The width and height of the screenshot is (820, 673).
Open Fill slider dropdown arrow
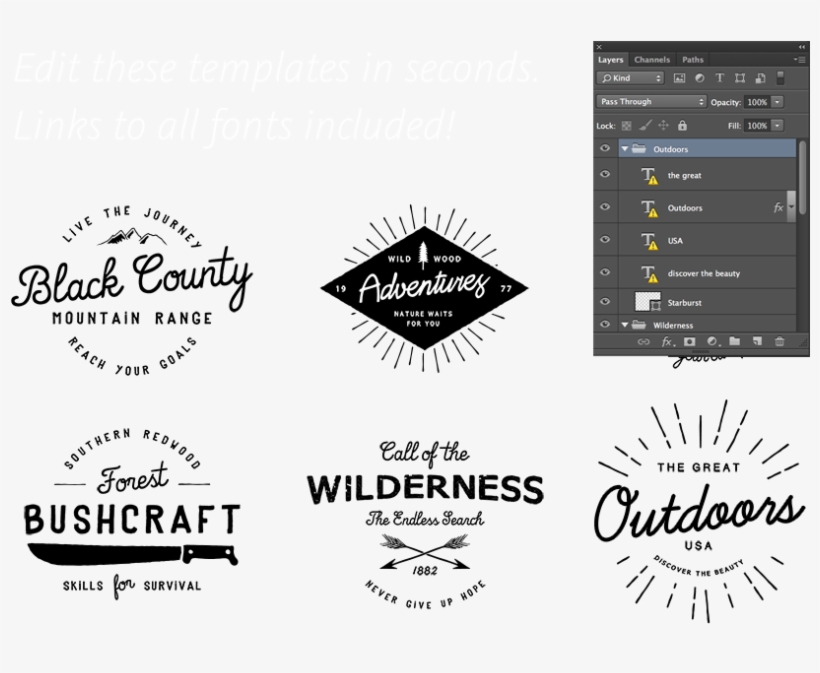[x=778, y=126]
